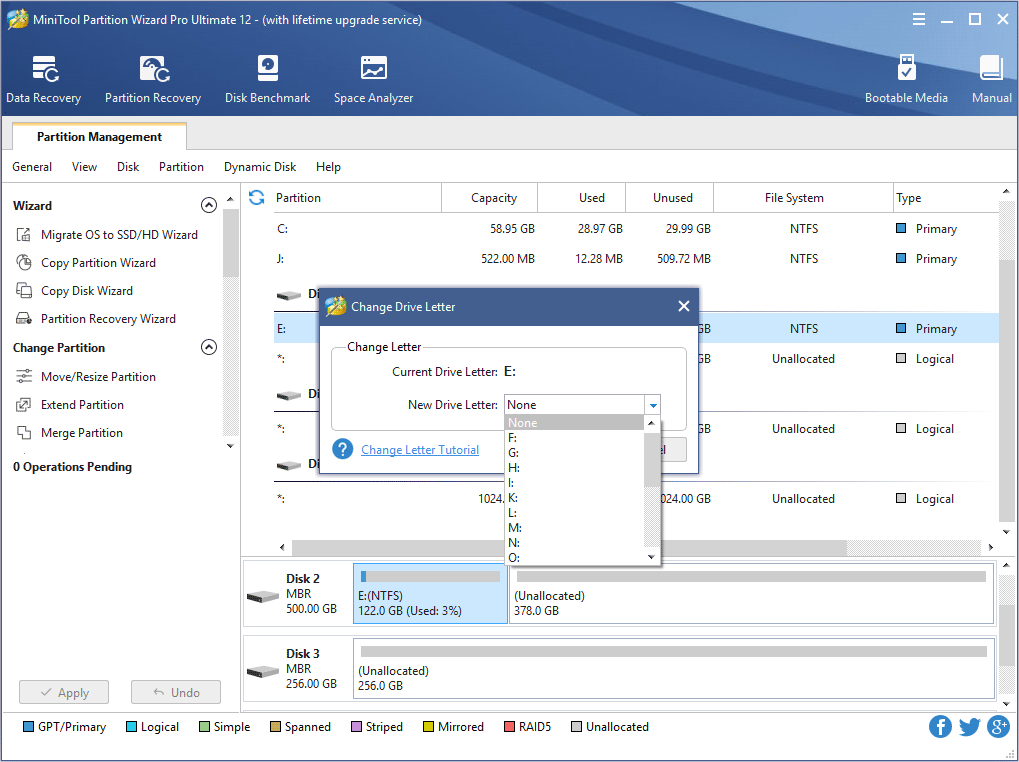1019x762 pixels.
Task: Select None in drive letter list
Action: [x=574, y=423]
